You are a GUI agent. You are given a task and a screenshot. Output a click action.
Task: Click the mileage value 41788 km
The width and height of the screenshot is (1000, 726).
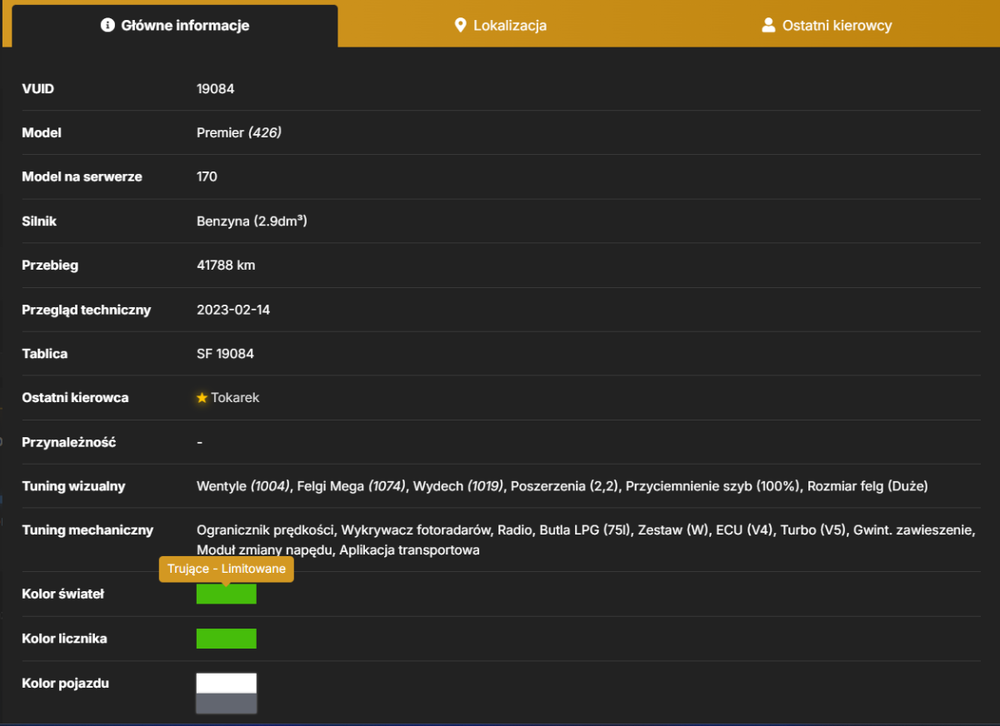point(226,265)
